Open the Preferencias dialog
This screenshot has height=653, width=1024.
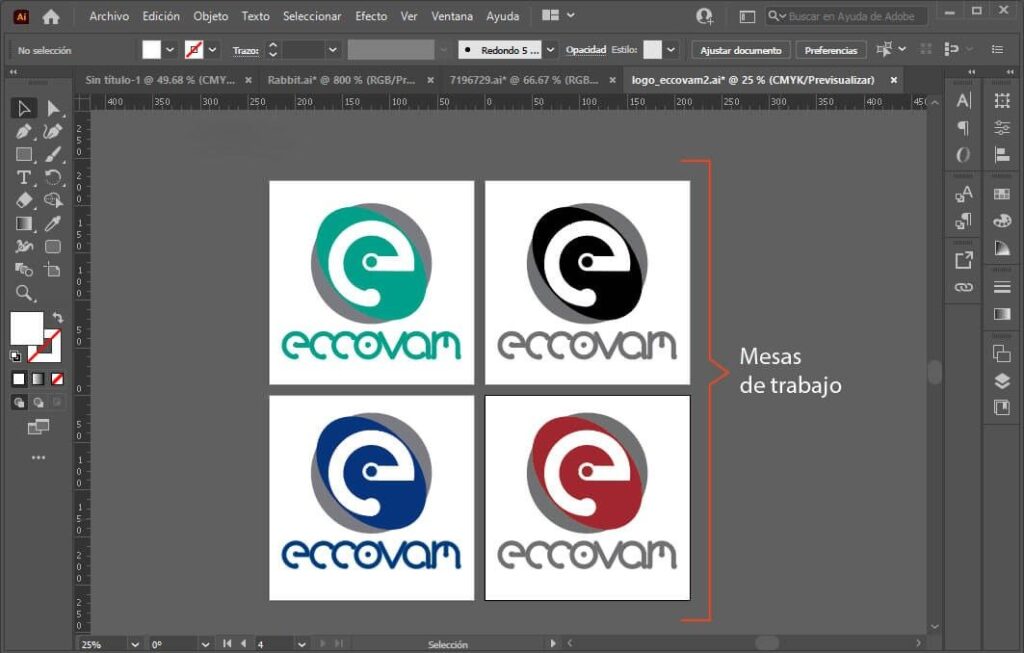[x=830, y=49]
